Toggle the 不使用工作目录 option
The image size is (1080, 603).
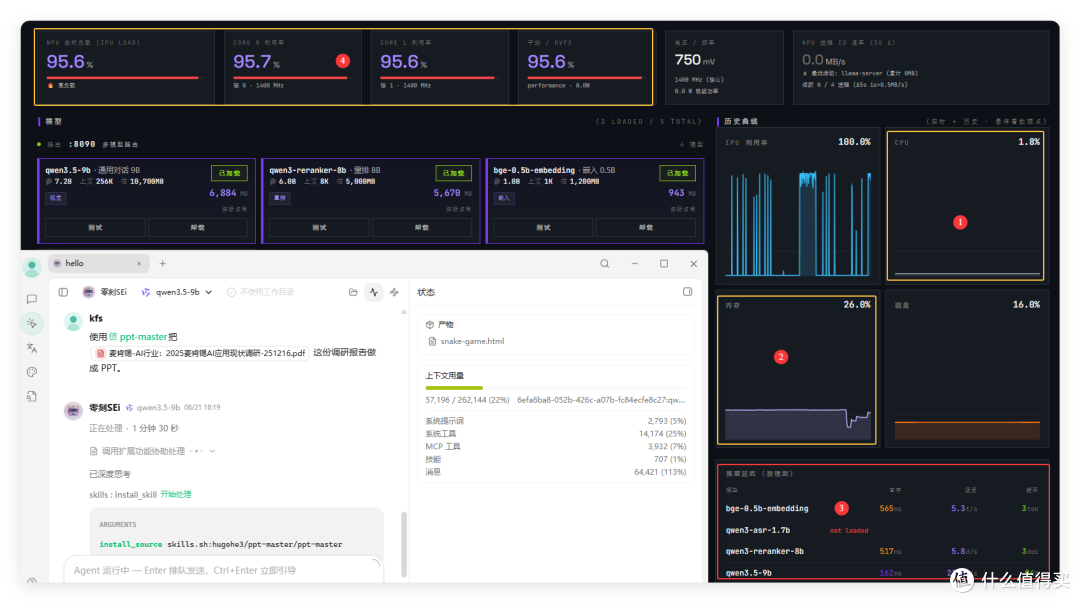click(261, 292)
